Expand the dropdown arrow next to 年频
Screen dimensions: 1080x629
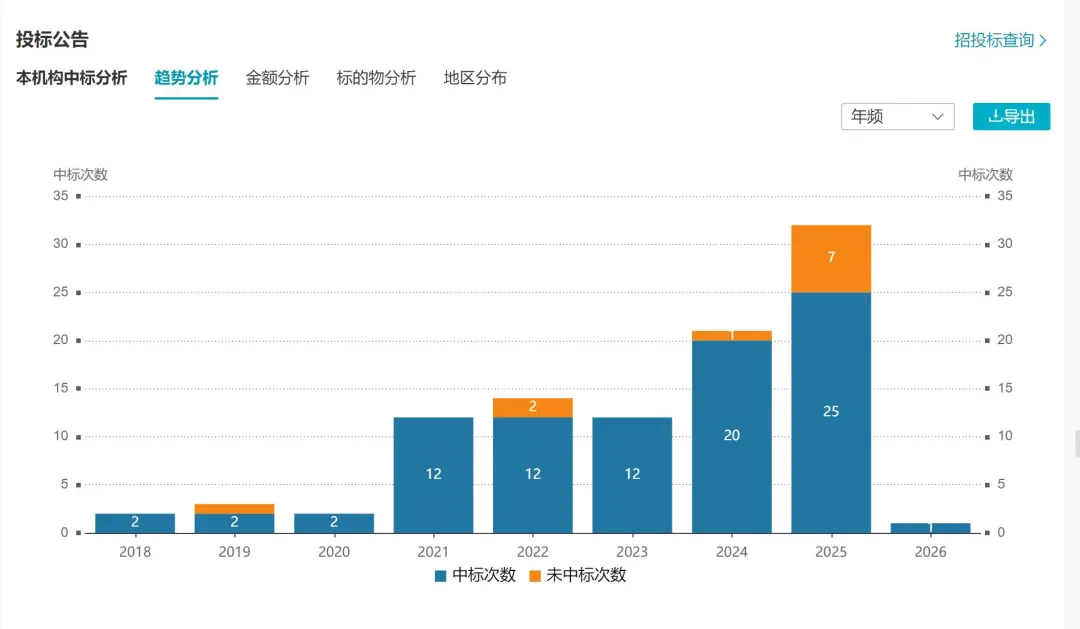(x=937, y=116)
